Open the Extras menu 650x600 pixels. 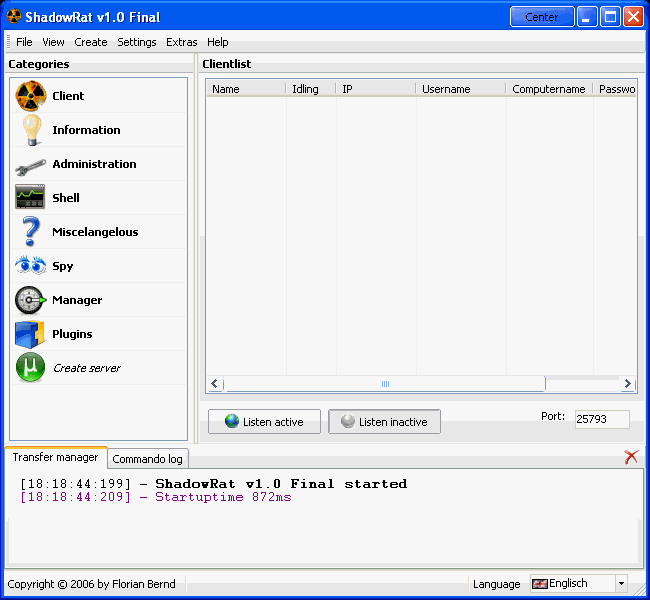click(182, 42)
